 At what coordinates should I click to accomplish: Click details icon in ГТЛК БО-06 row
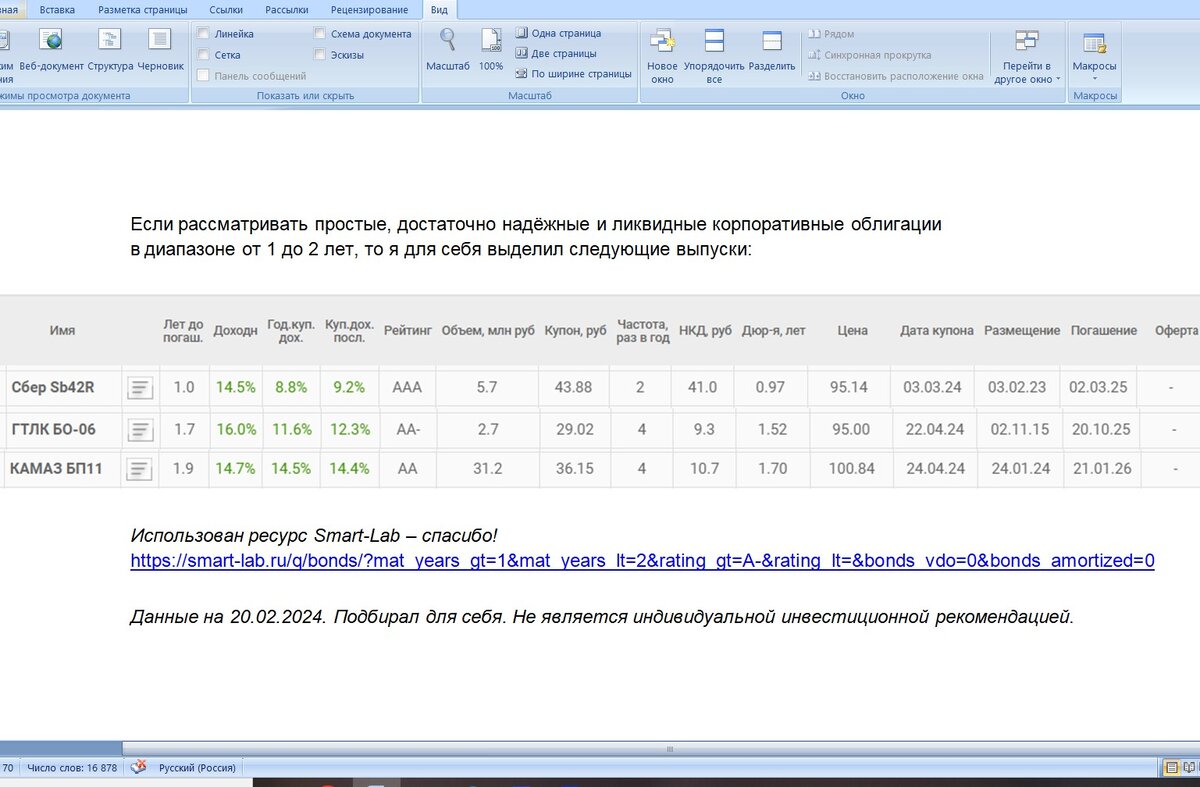tap(140, 430)
